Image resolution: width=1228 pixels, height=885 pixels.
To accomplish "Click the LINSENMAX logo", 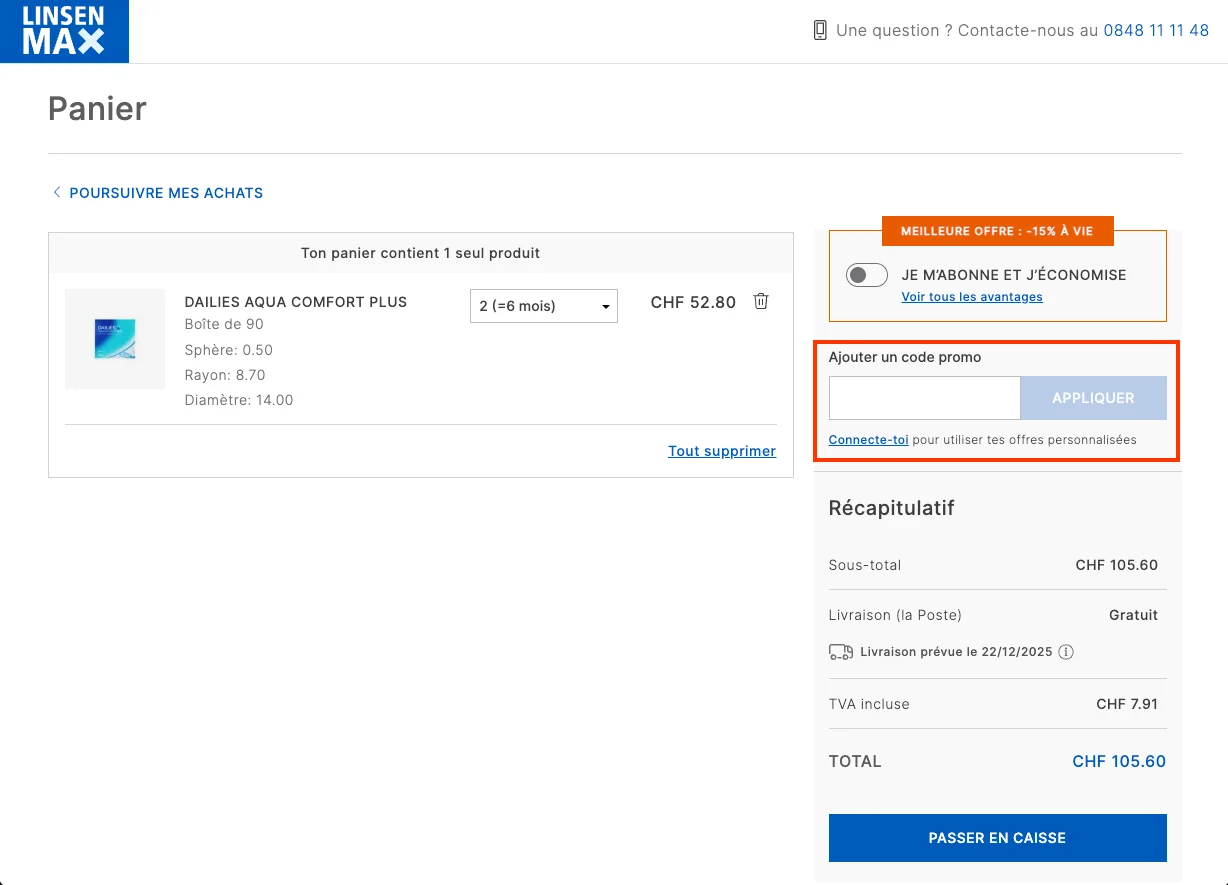I will (64, 31).
